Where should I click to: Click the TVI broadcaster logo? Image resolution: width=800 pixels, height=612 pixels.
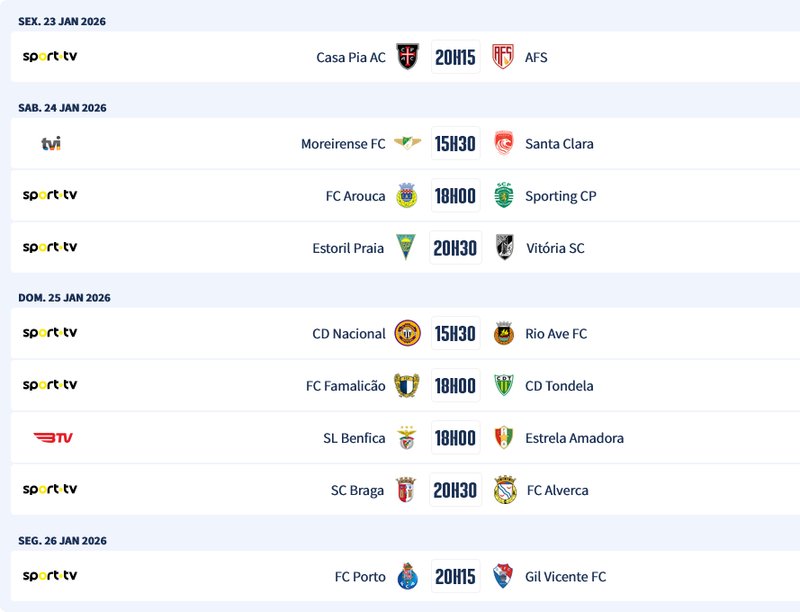click(x=51, y=144)
